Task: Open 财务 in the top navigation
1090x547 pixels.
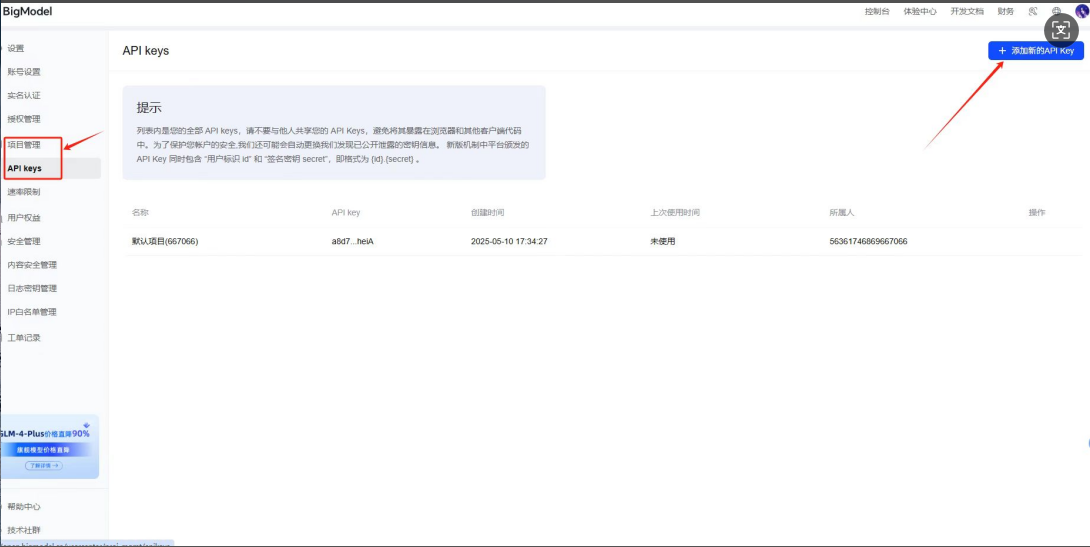Action: click(x=1005, y=11)
